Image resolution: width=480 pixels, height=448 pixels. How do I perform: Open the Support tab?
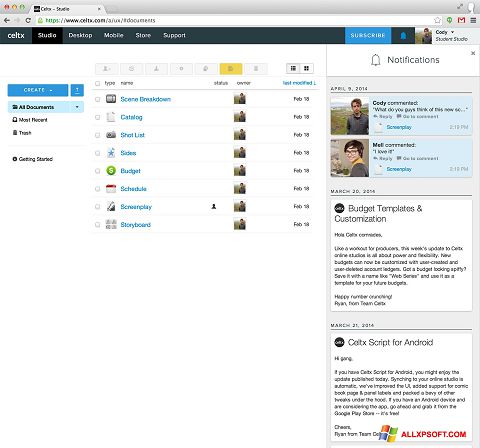tap(174, 35)
